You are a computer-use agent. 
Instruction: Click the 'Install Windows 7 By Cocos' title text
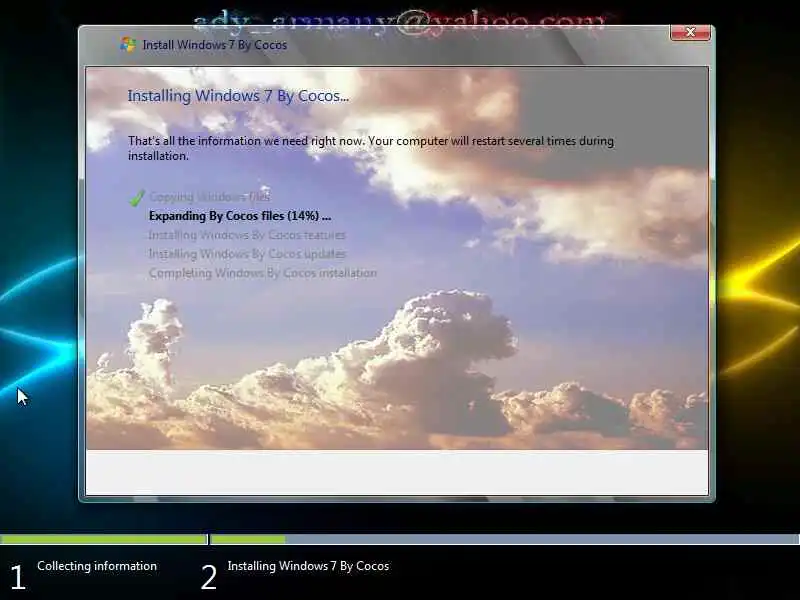[x=214, y=45]
